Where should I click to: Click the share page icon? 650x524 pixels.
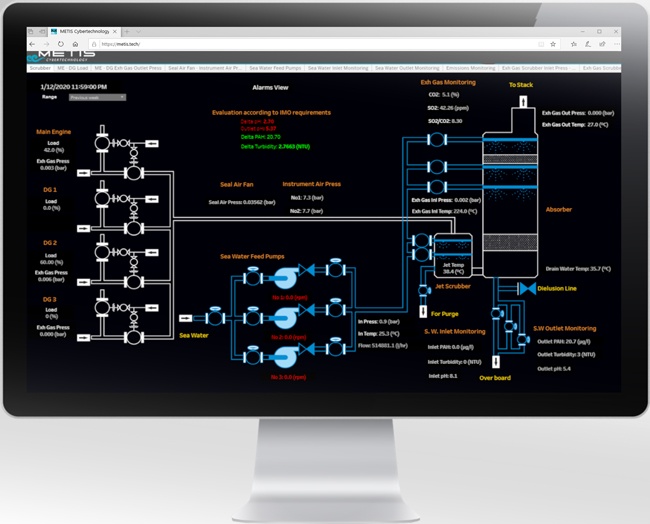[602, 44]
